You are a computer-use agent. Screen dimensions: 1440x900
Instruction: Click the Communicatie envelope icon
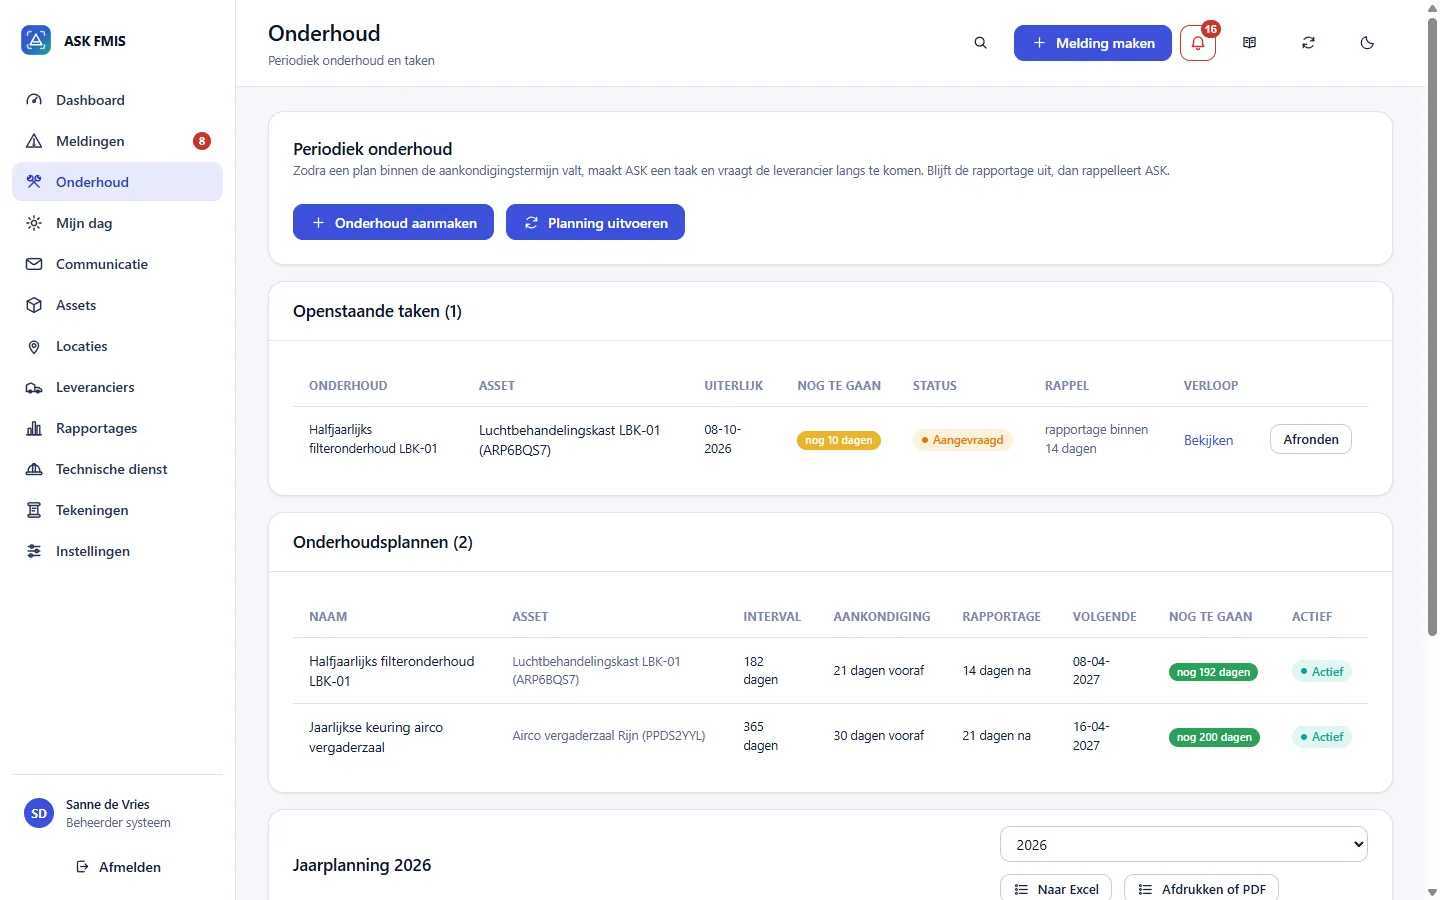pos(34,264)
